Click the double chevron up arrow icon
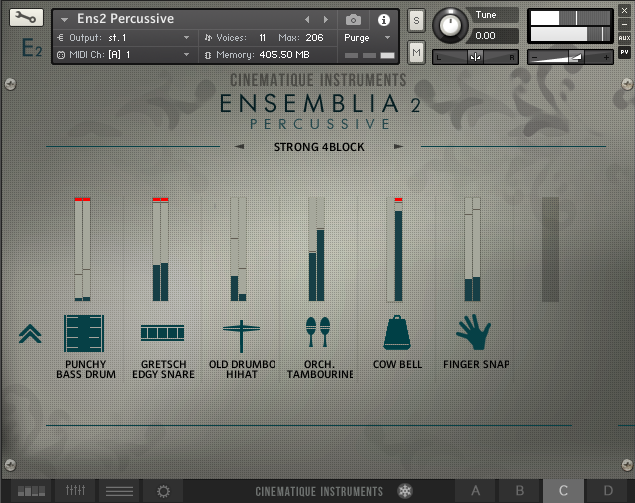Viewport: 635px width, 503px height. tap(30, 334)
